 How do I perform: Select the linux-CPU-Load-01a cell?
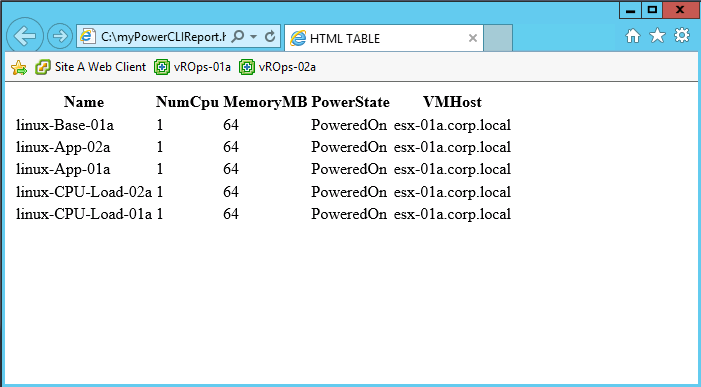pos(84,214)
